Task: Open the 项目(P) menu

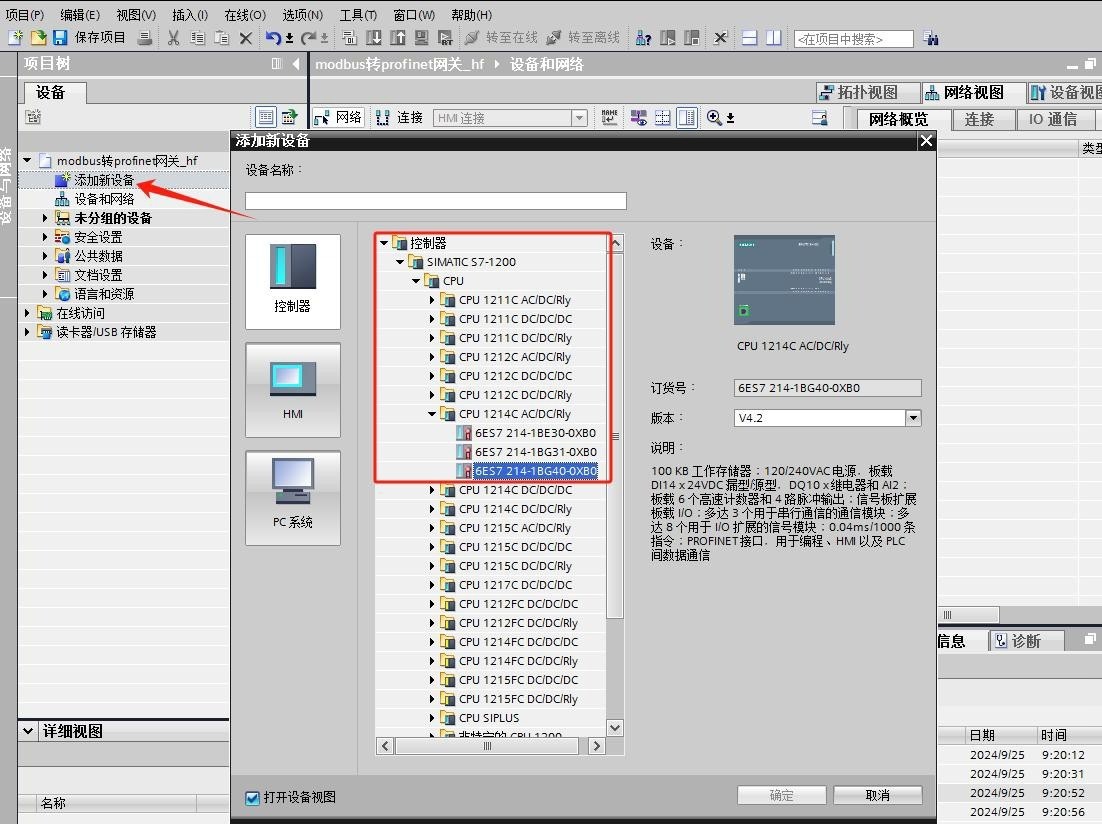Action: pos(25,14)
